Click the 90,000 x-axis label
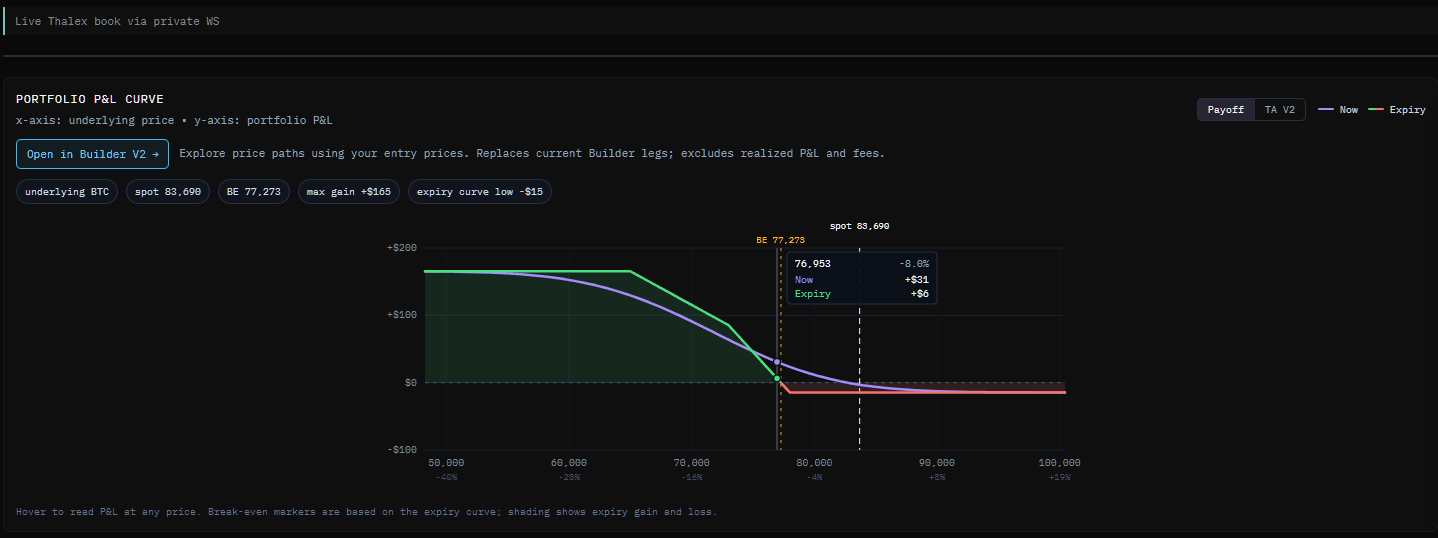Image resolution: width=1438 pixels, height=538 pixels. coord(937,463)
